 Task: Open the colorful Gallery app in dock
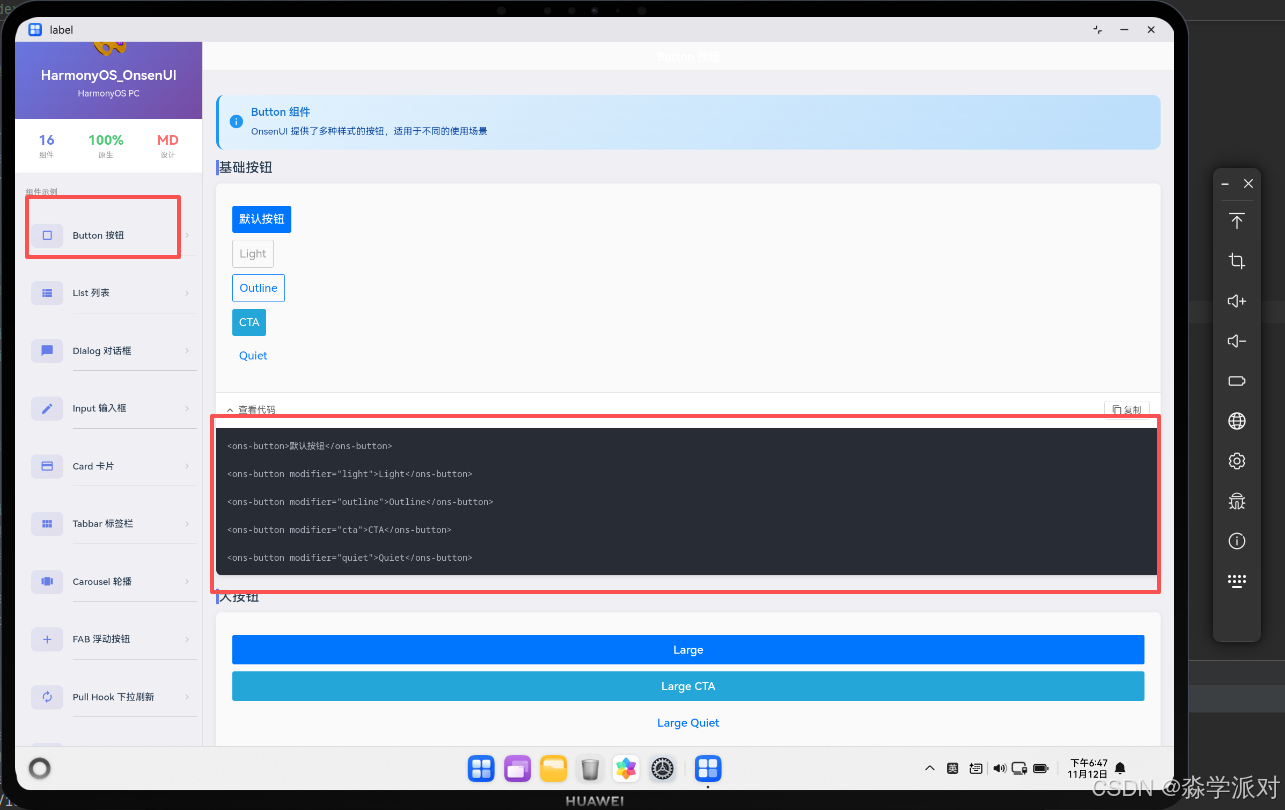(626, 768)
